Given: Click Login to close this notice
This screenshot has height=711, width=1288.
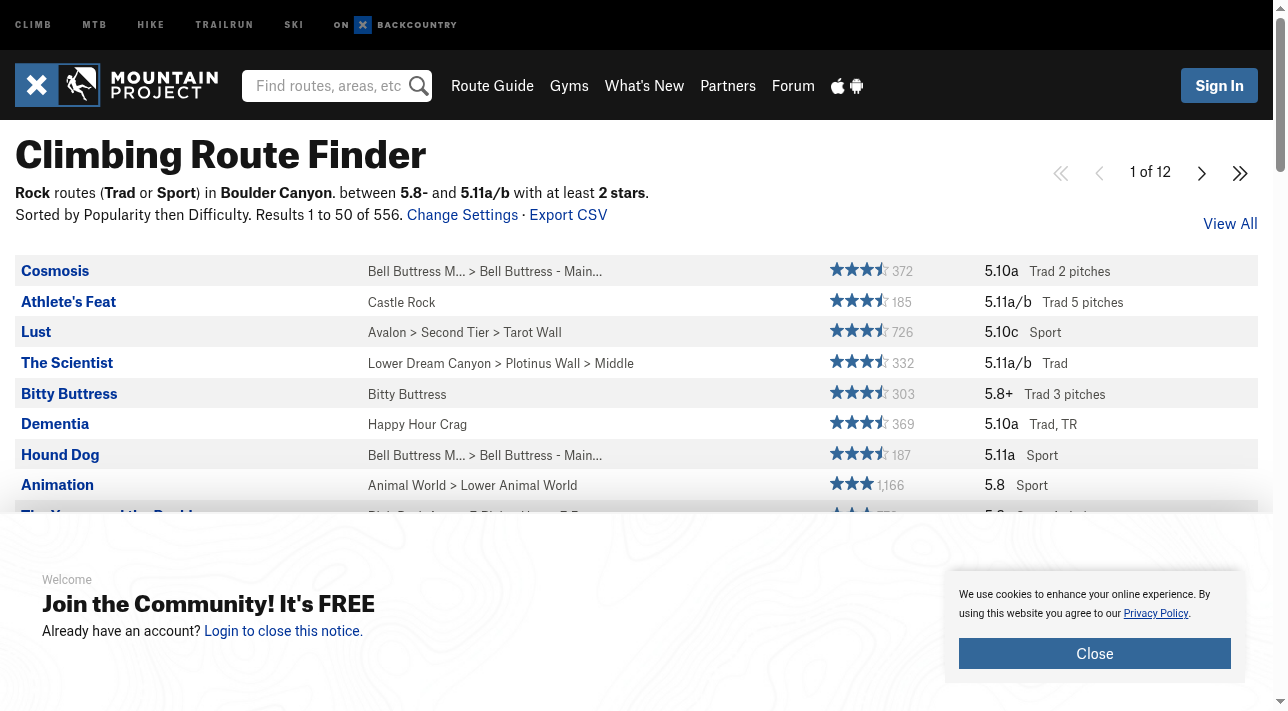Looking at the screenshot, I should point(281,631).
